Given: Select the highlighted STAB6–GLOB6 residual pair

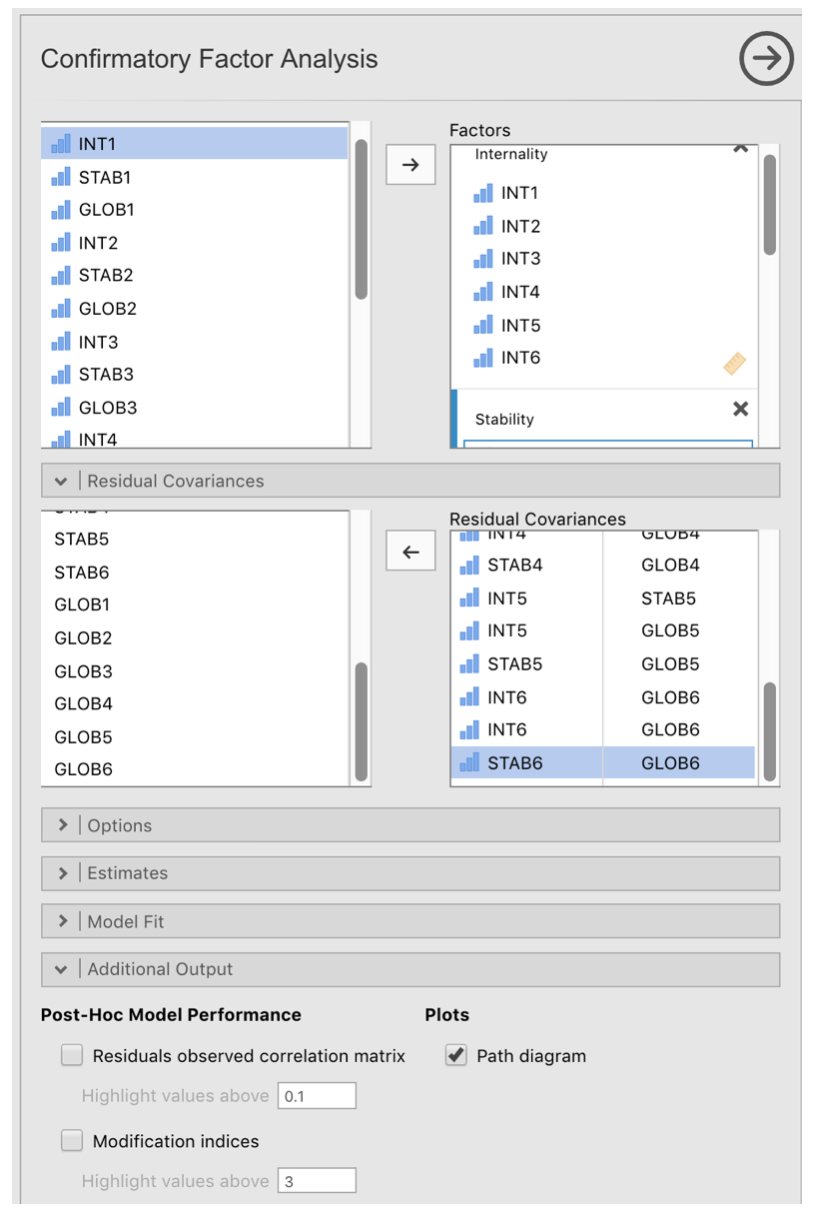Looking at the screenshot, I should pyautogui.click(x=603, y=763).
